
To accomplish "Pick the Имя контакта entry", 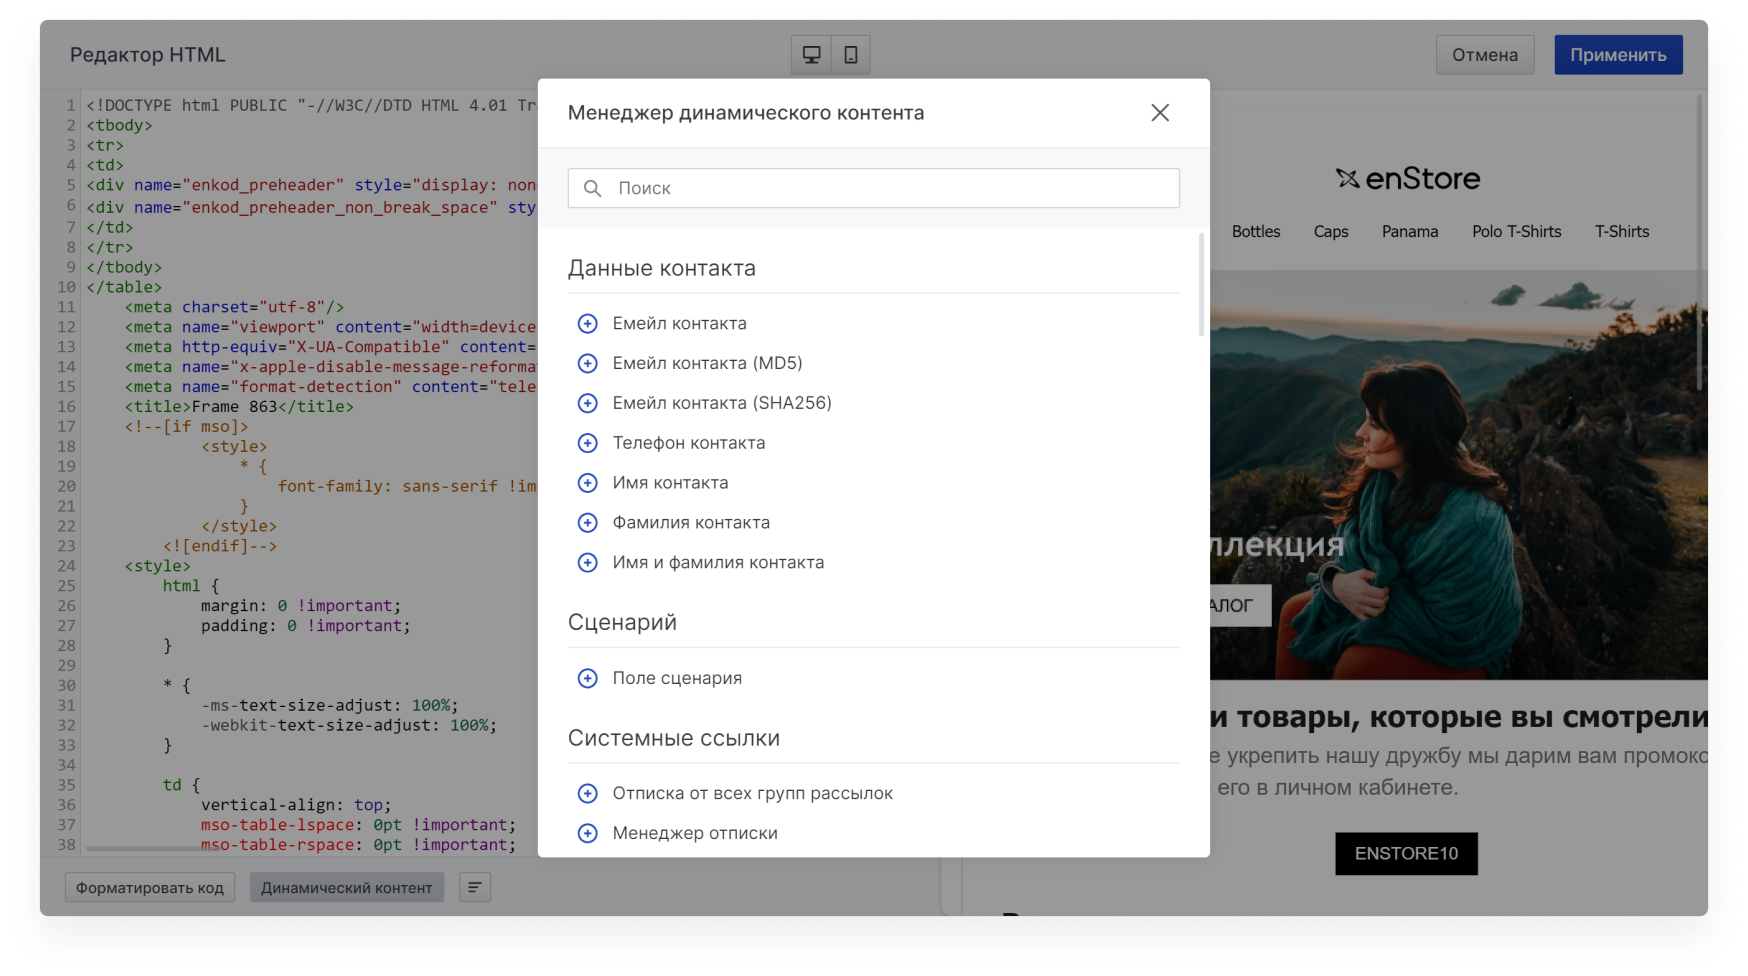I will [671, 483].
